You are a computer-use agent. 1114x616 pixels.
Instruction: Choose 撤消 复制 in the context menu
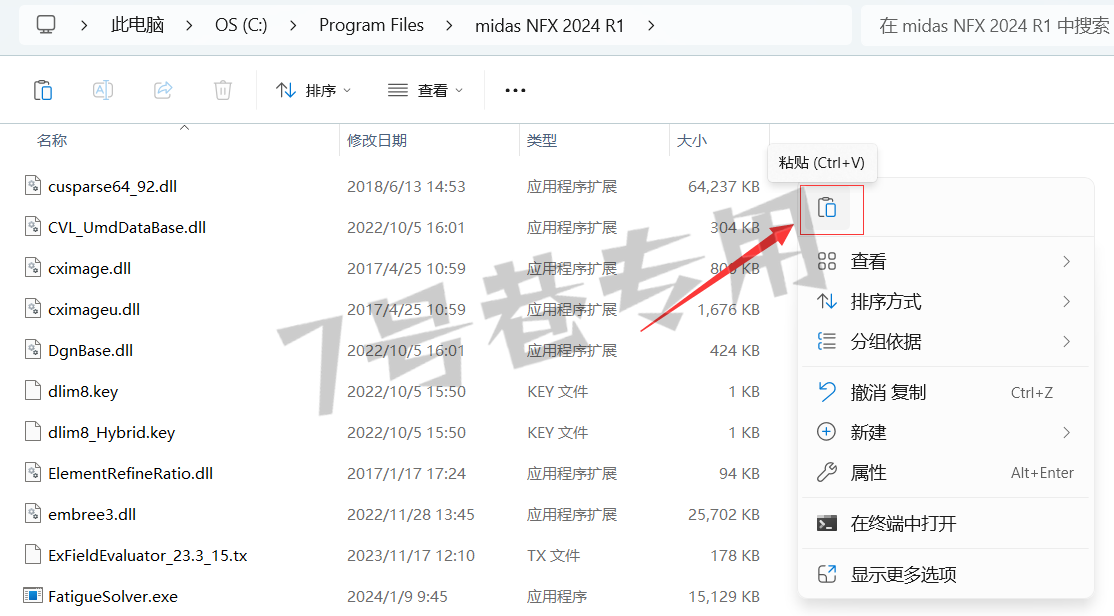click(946, 392)
